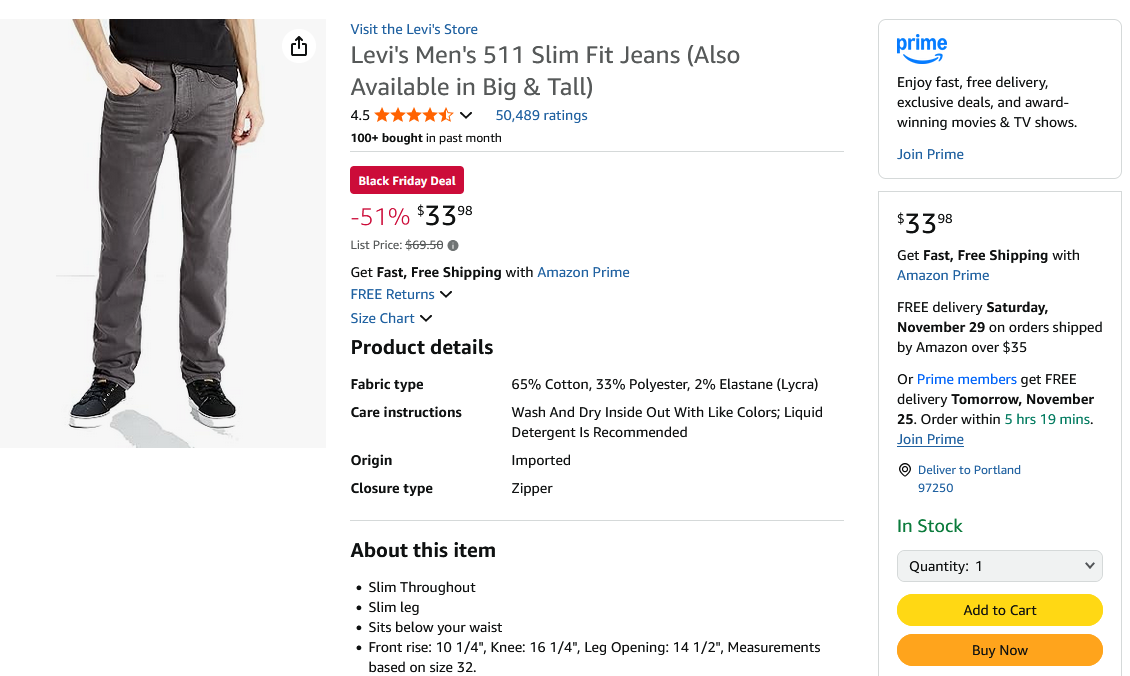The height and width of the screenshot is (676, 1130).
Task: Click the In Stock status text
Action: coord(929,525)
